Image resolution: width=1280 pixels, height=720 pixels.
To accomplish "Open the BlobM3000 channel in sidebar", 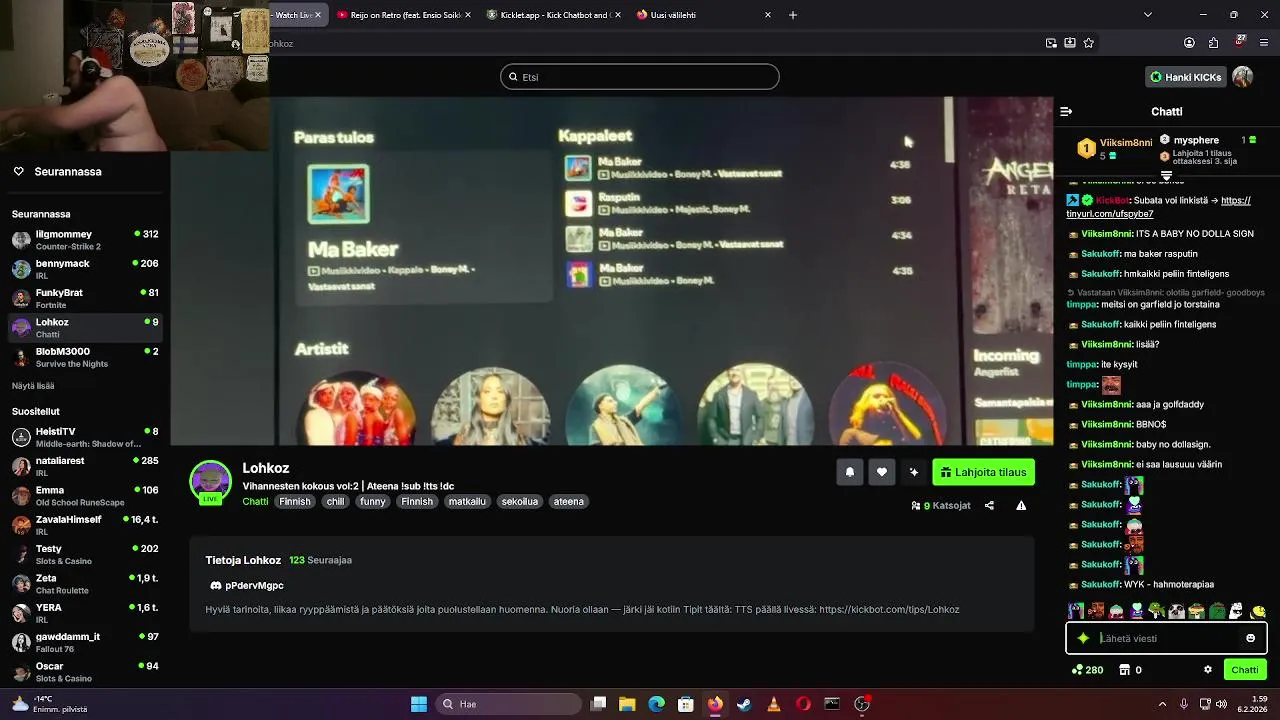I will tap(85, 357).
